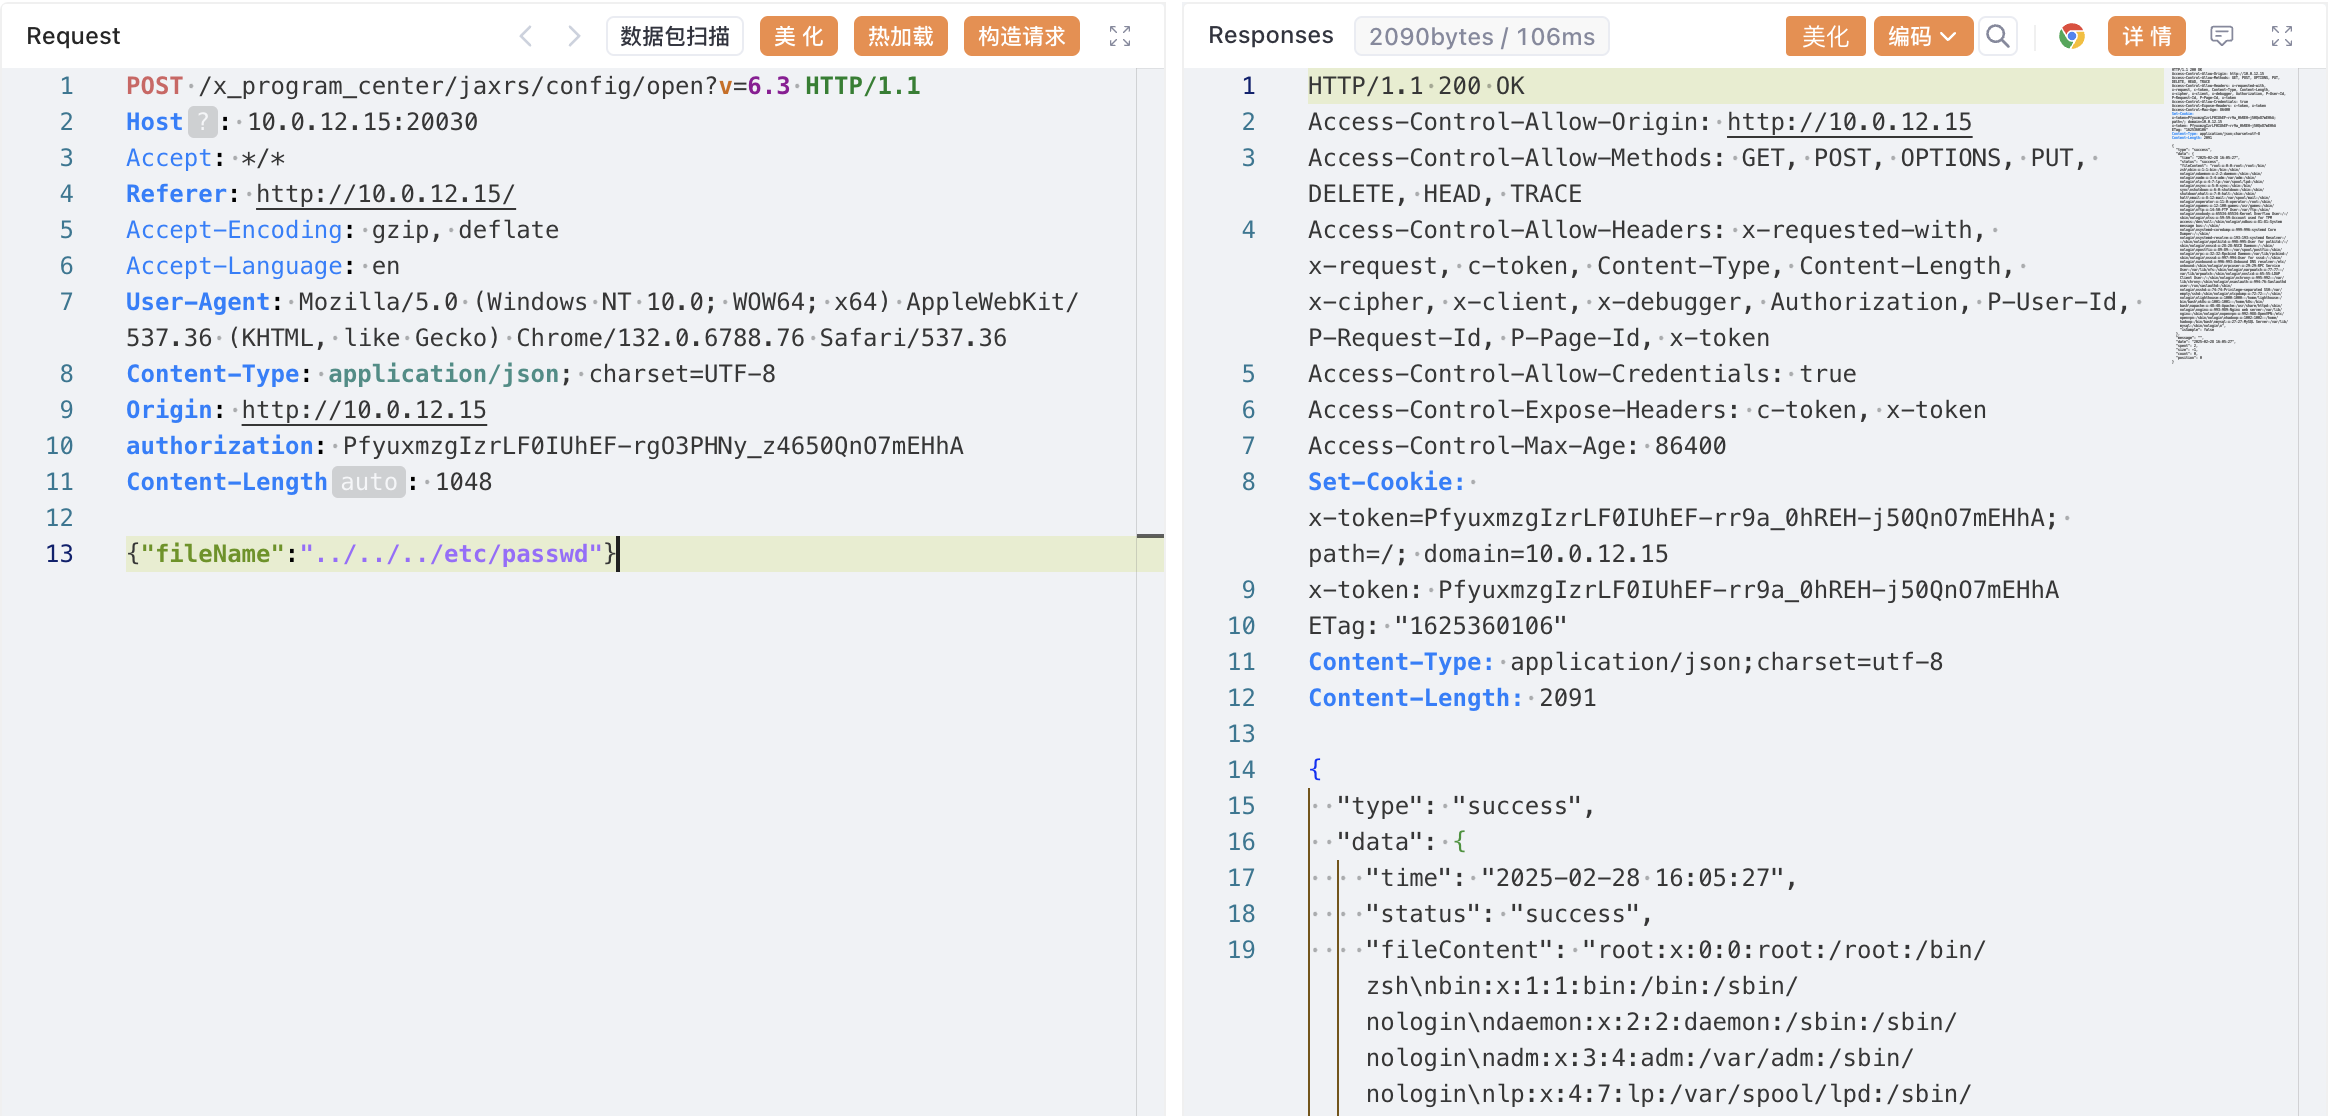Image resolution: width=2332 pixels, height=1116 pixels.
Task: Expand the Responses panel to fullscreen
Action: pyautogui.click(x=2282, y=37)
